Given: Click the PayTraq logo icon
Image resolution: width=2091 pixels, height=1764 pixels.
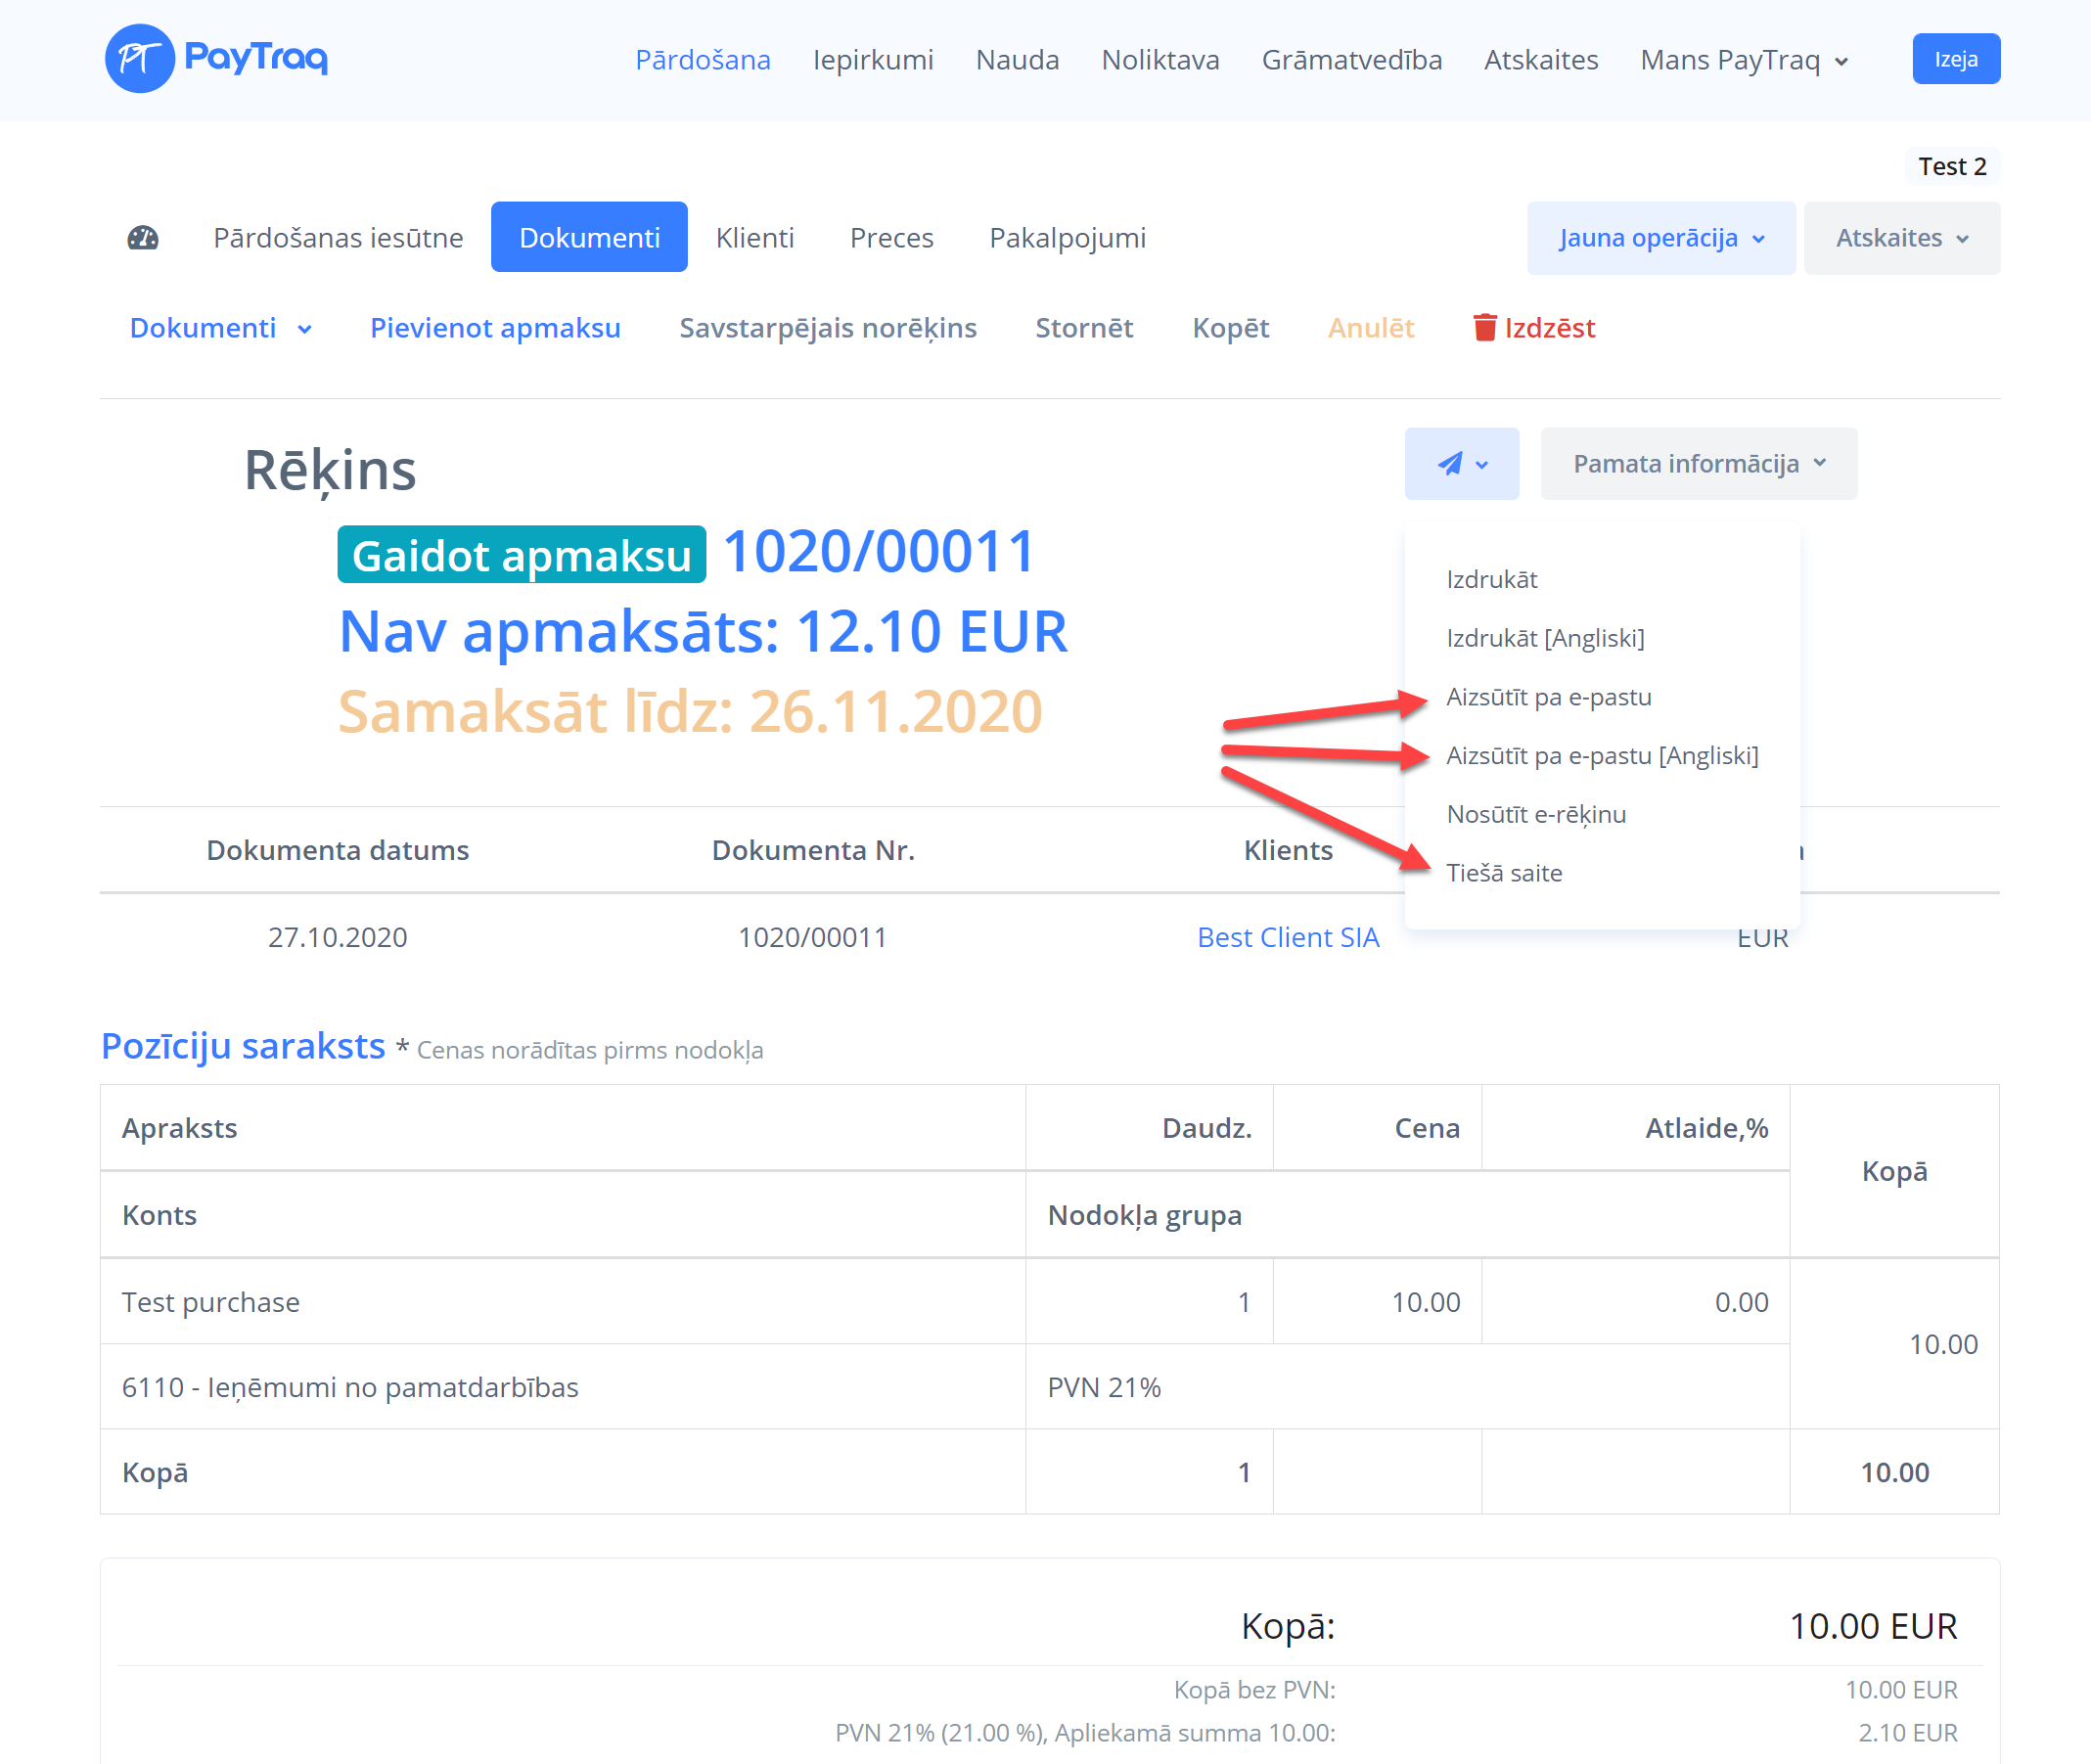Looking at the screenshot, I should pos(139,58).
